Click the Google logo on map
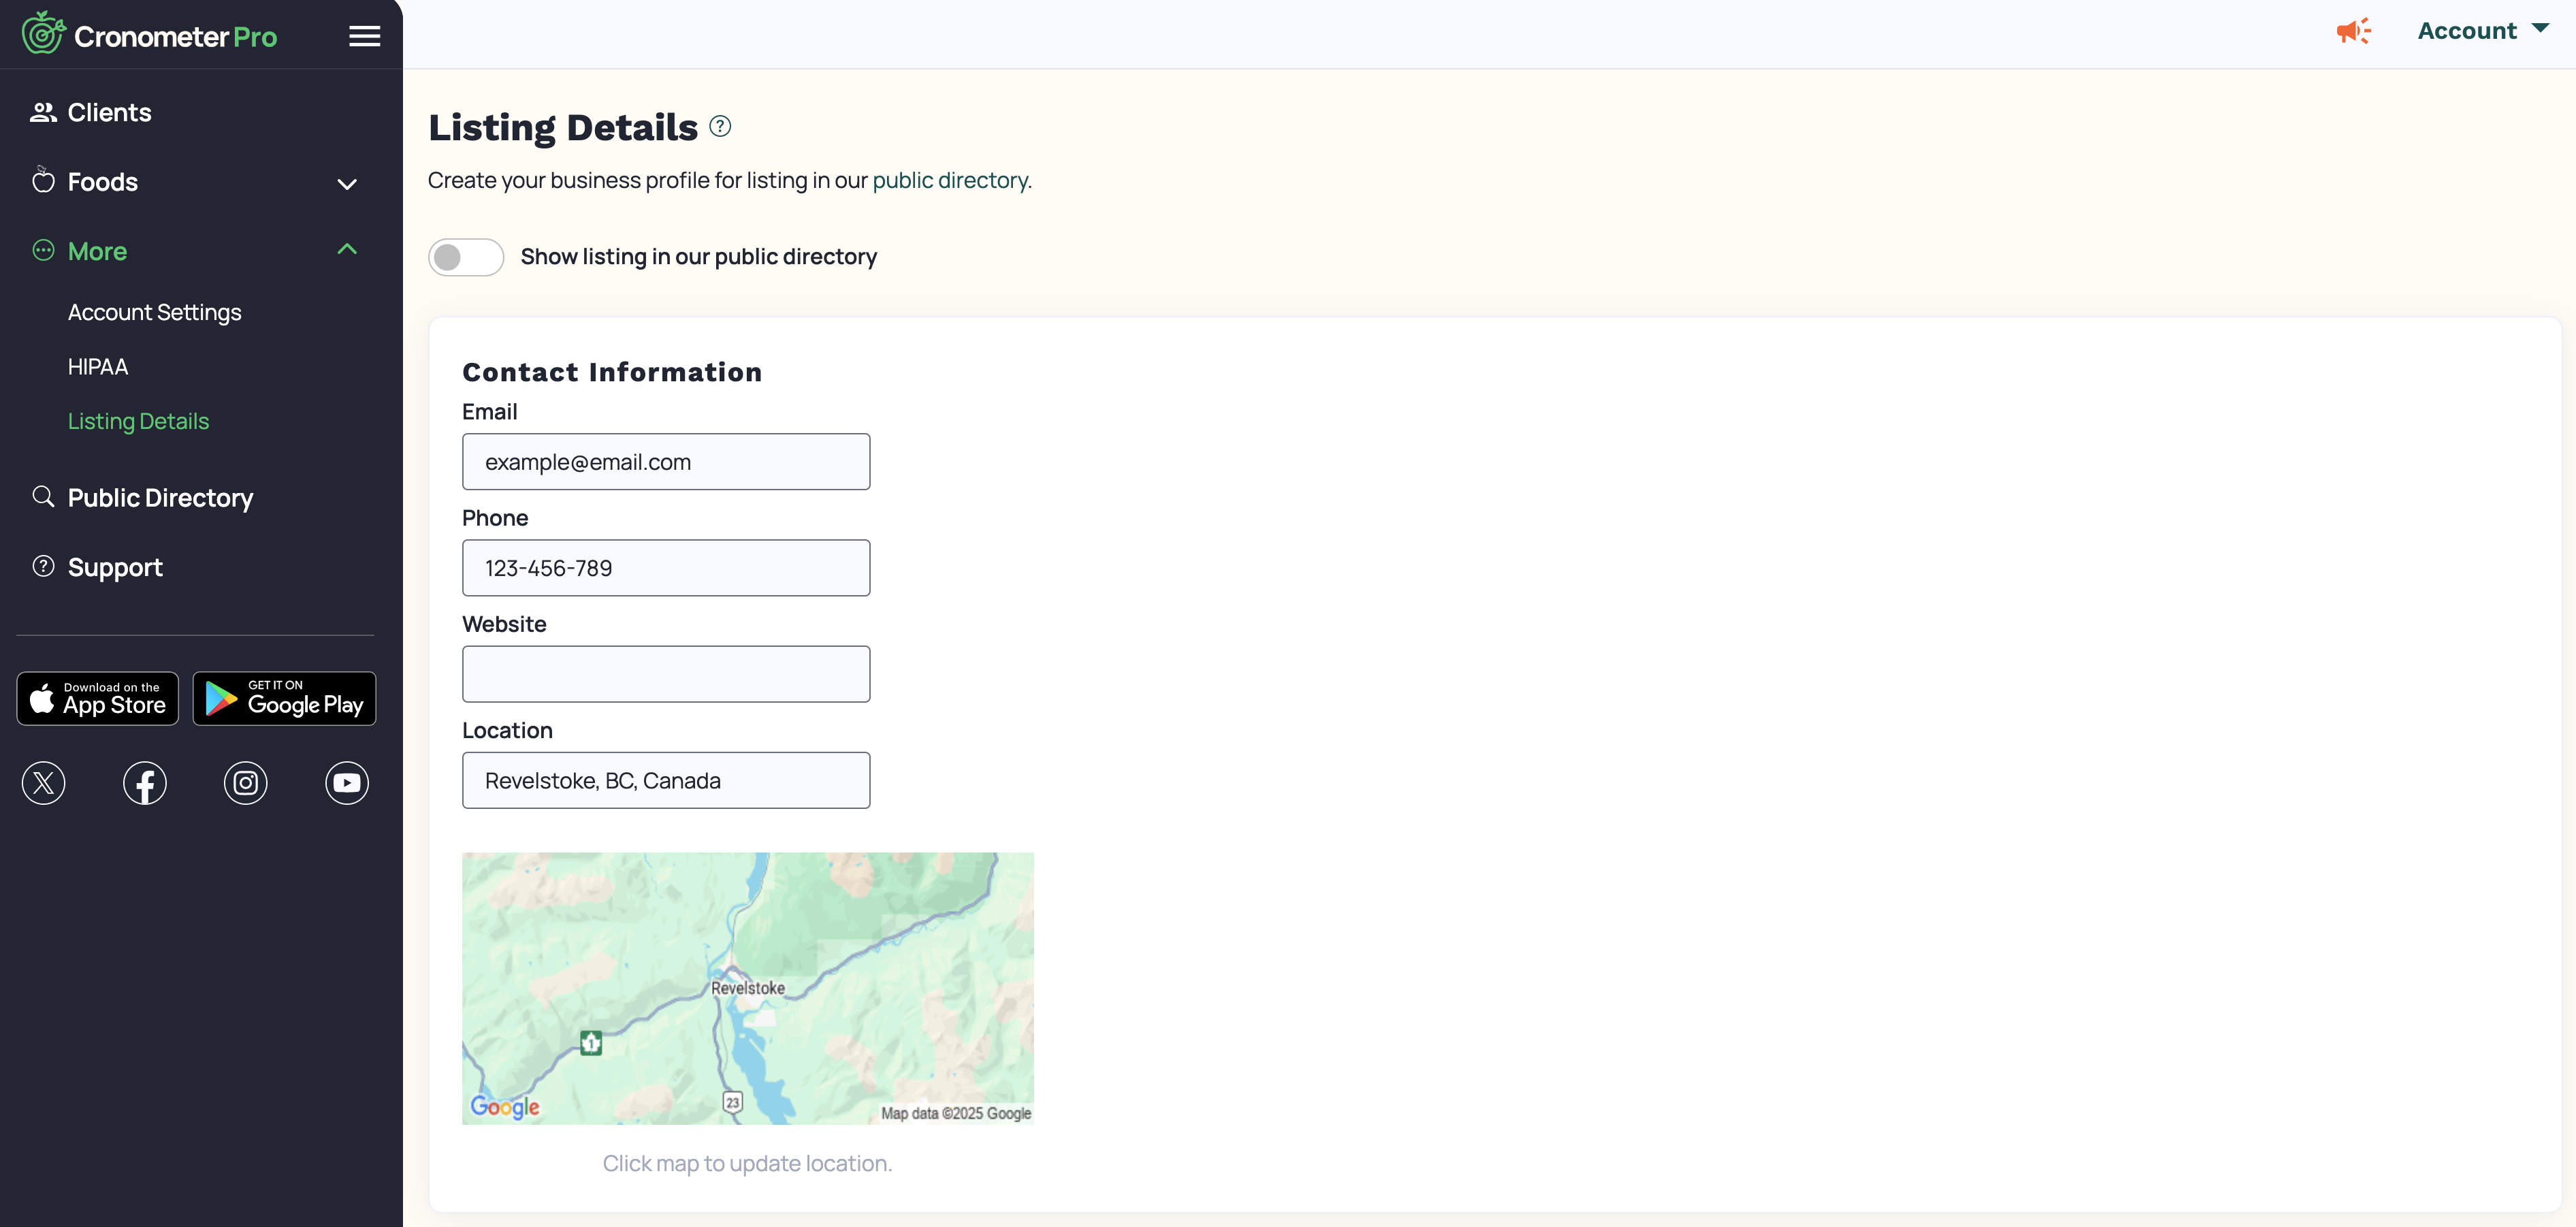The image size is (2576, 1227). 505,1106
